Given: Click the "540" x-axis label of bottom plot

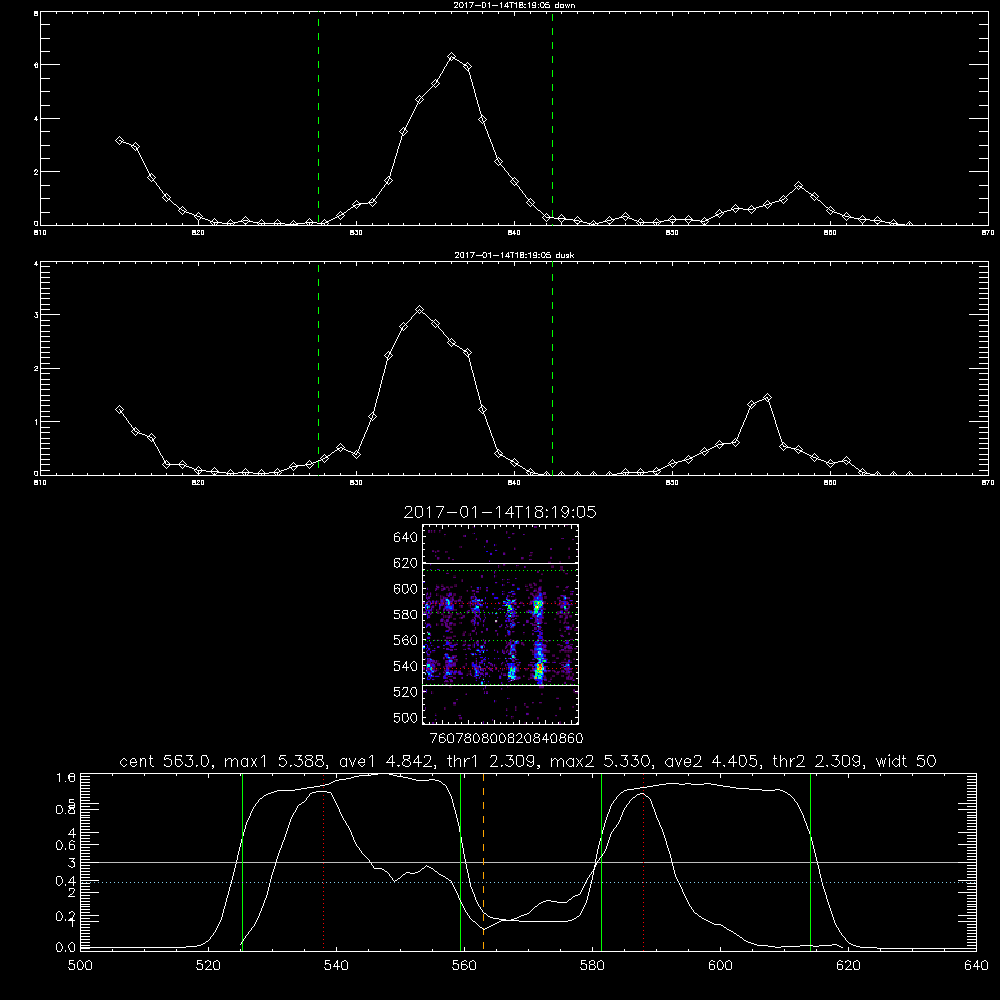Looking at the screenshot, I should [336, 966].
